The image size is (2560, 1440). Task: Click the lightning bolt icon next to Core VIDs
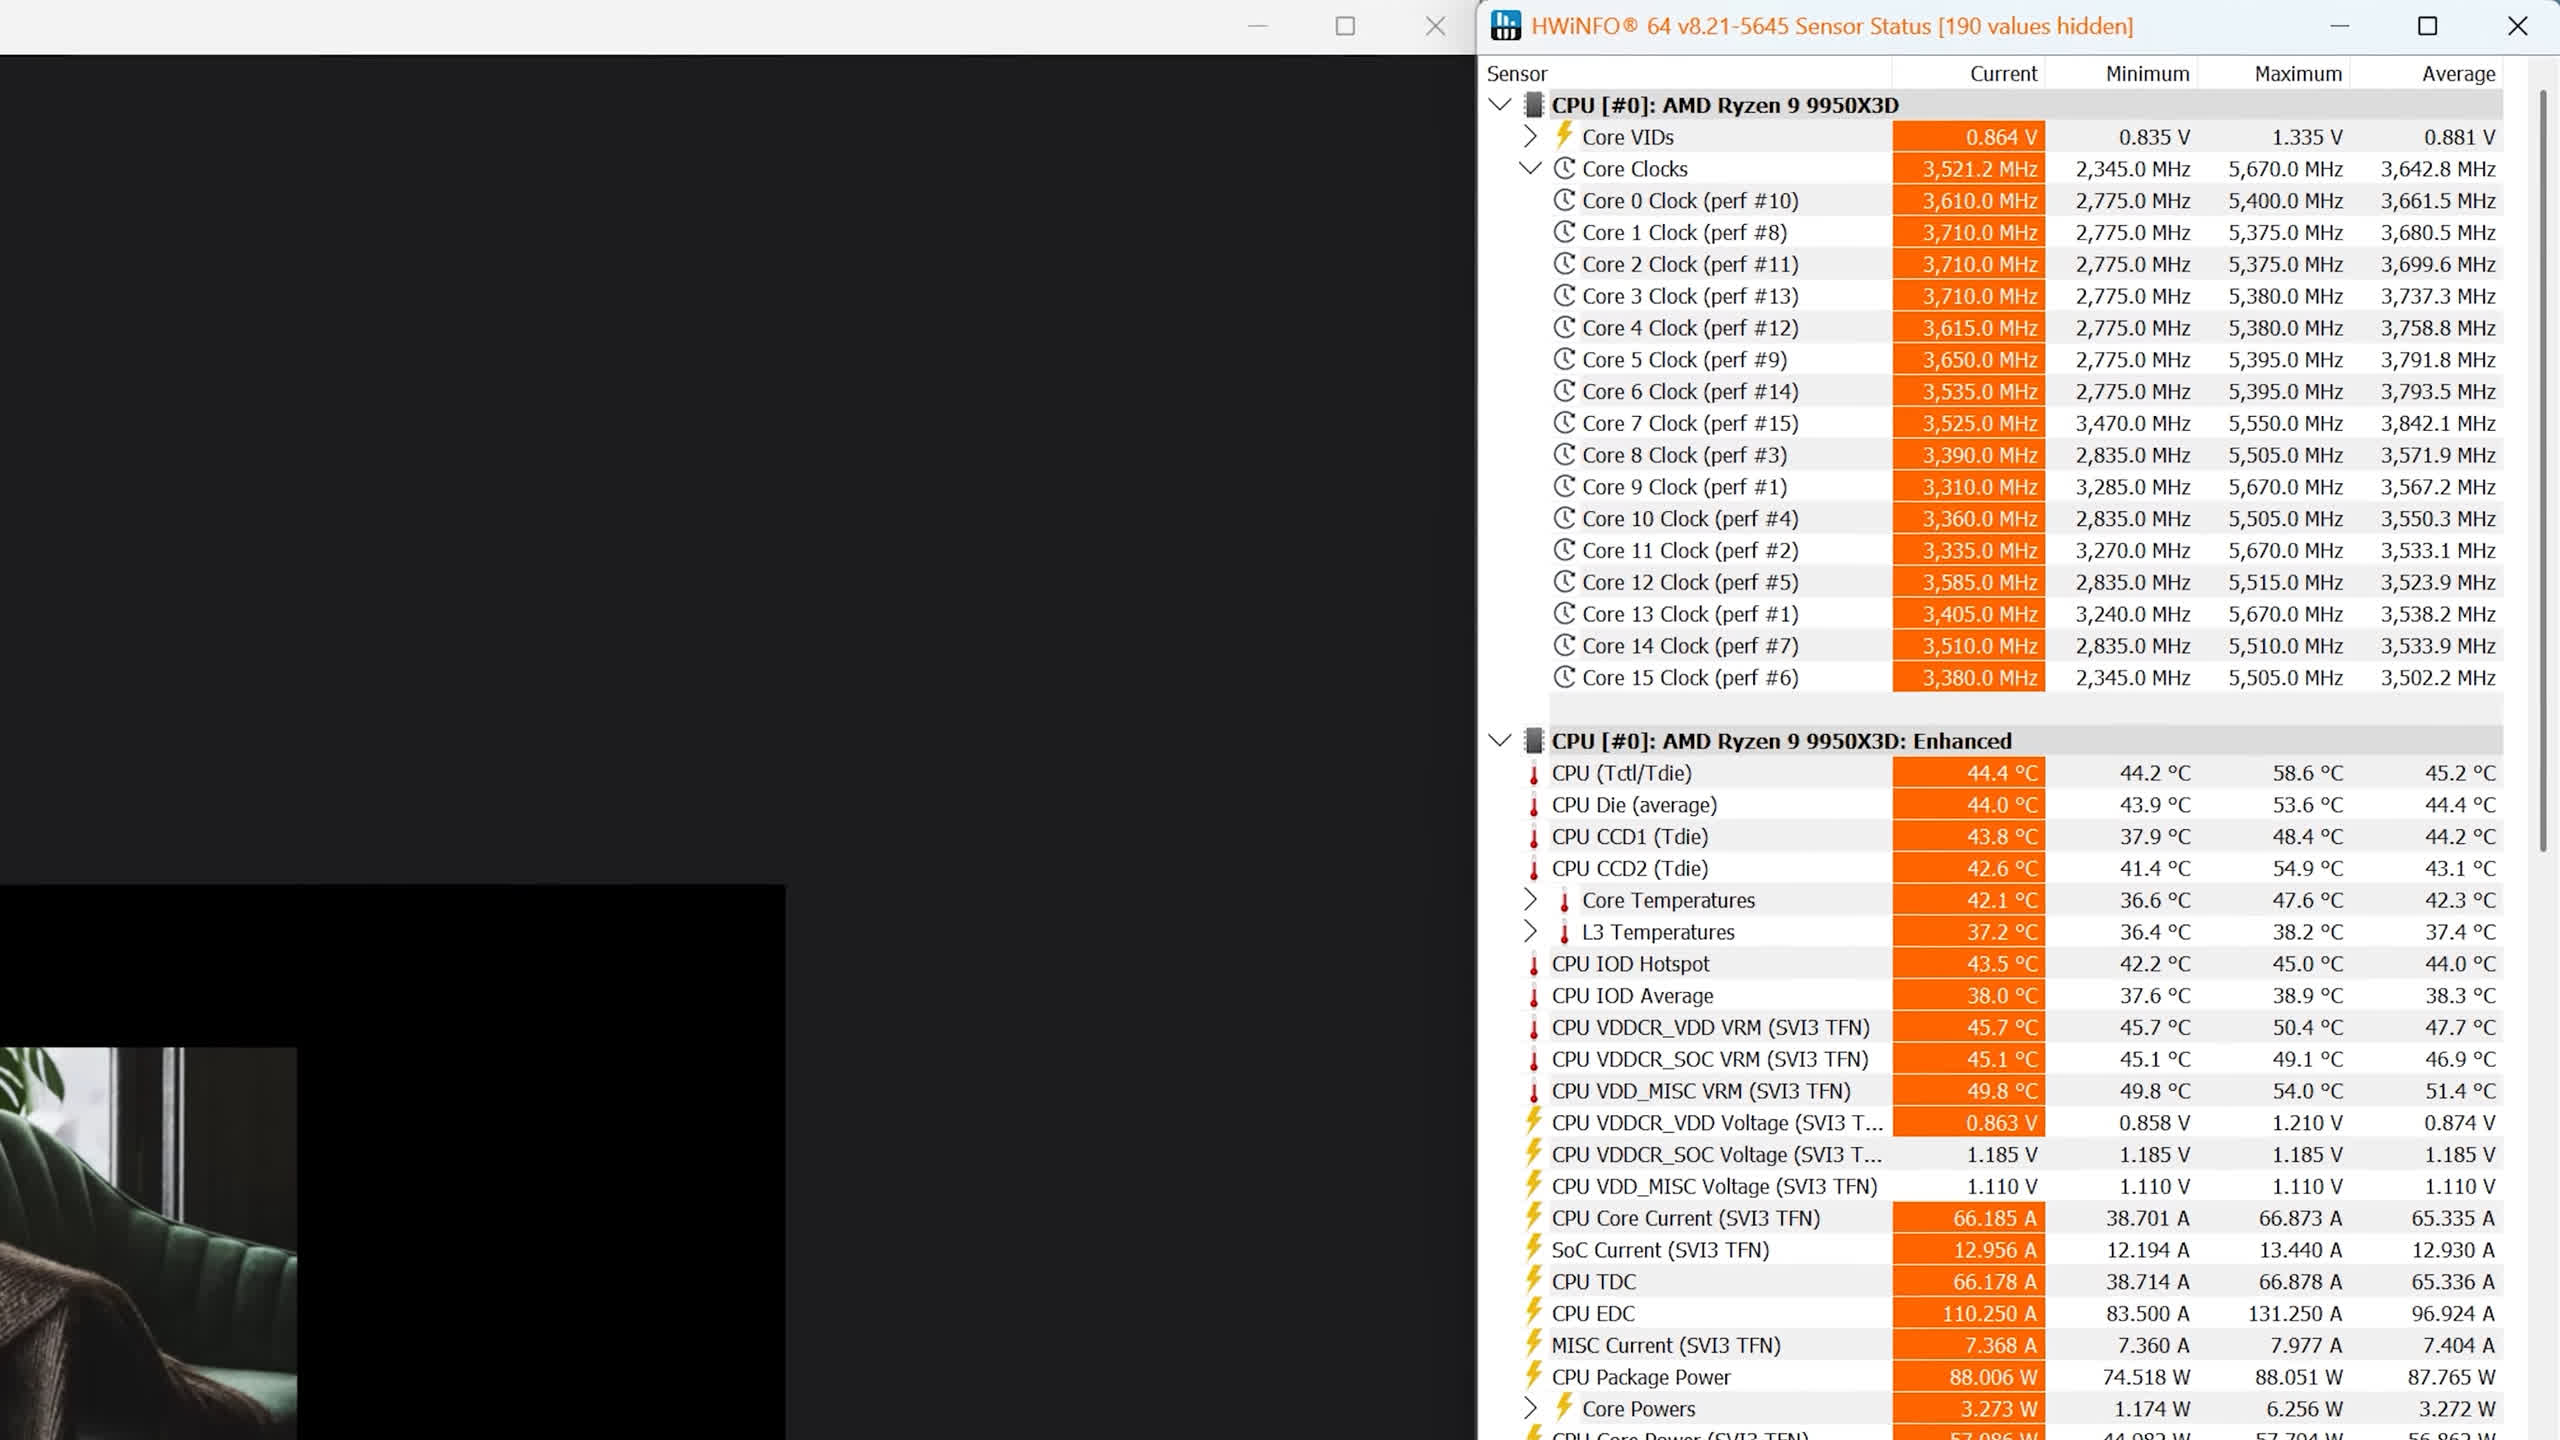click(x=1564, y=136)
